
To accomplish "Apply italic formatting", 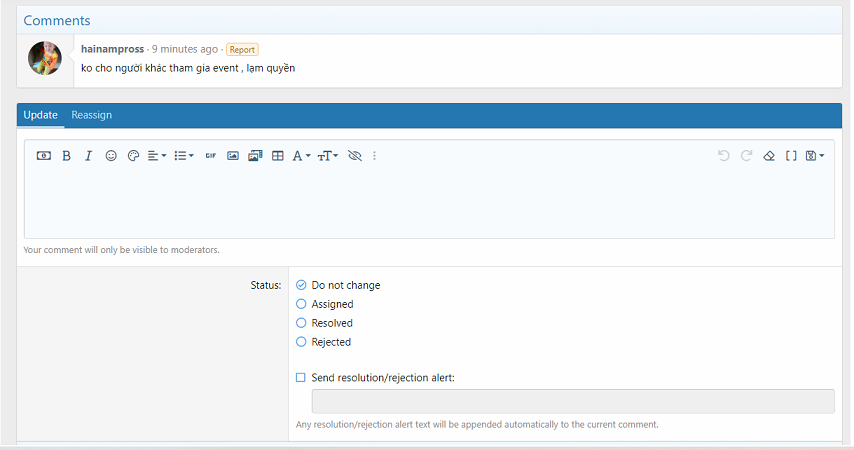I will [88, 156].
